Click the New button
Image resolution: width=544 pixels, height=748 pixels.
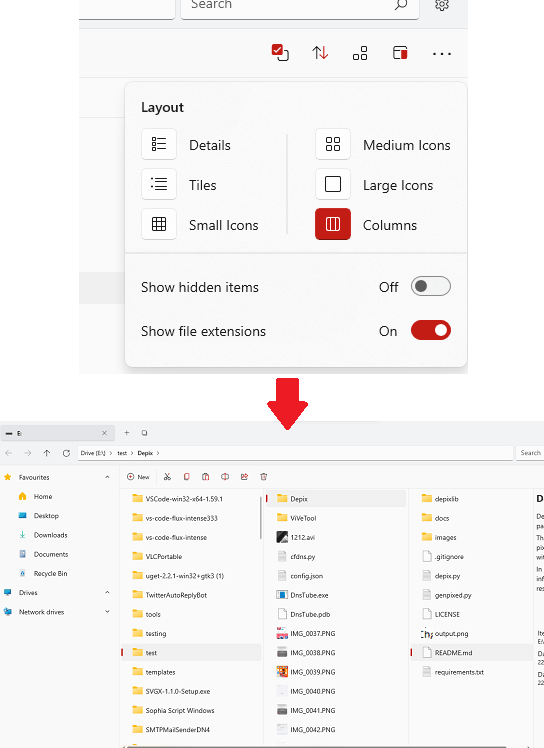138,477
